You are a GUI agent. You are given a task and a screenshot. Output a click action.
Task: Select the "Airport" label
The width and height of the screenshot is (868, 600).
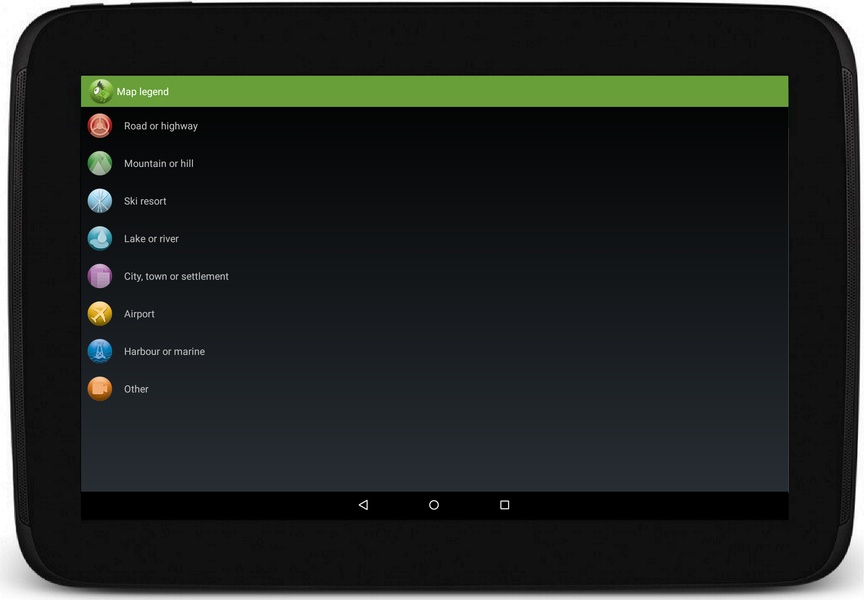(139, 314)
